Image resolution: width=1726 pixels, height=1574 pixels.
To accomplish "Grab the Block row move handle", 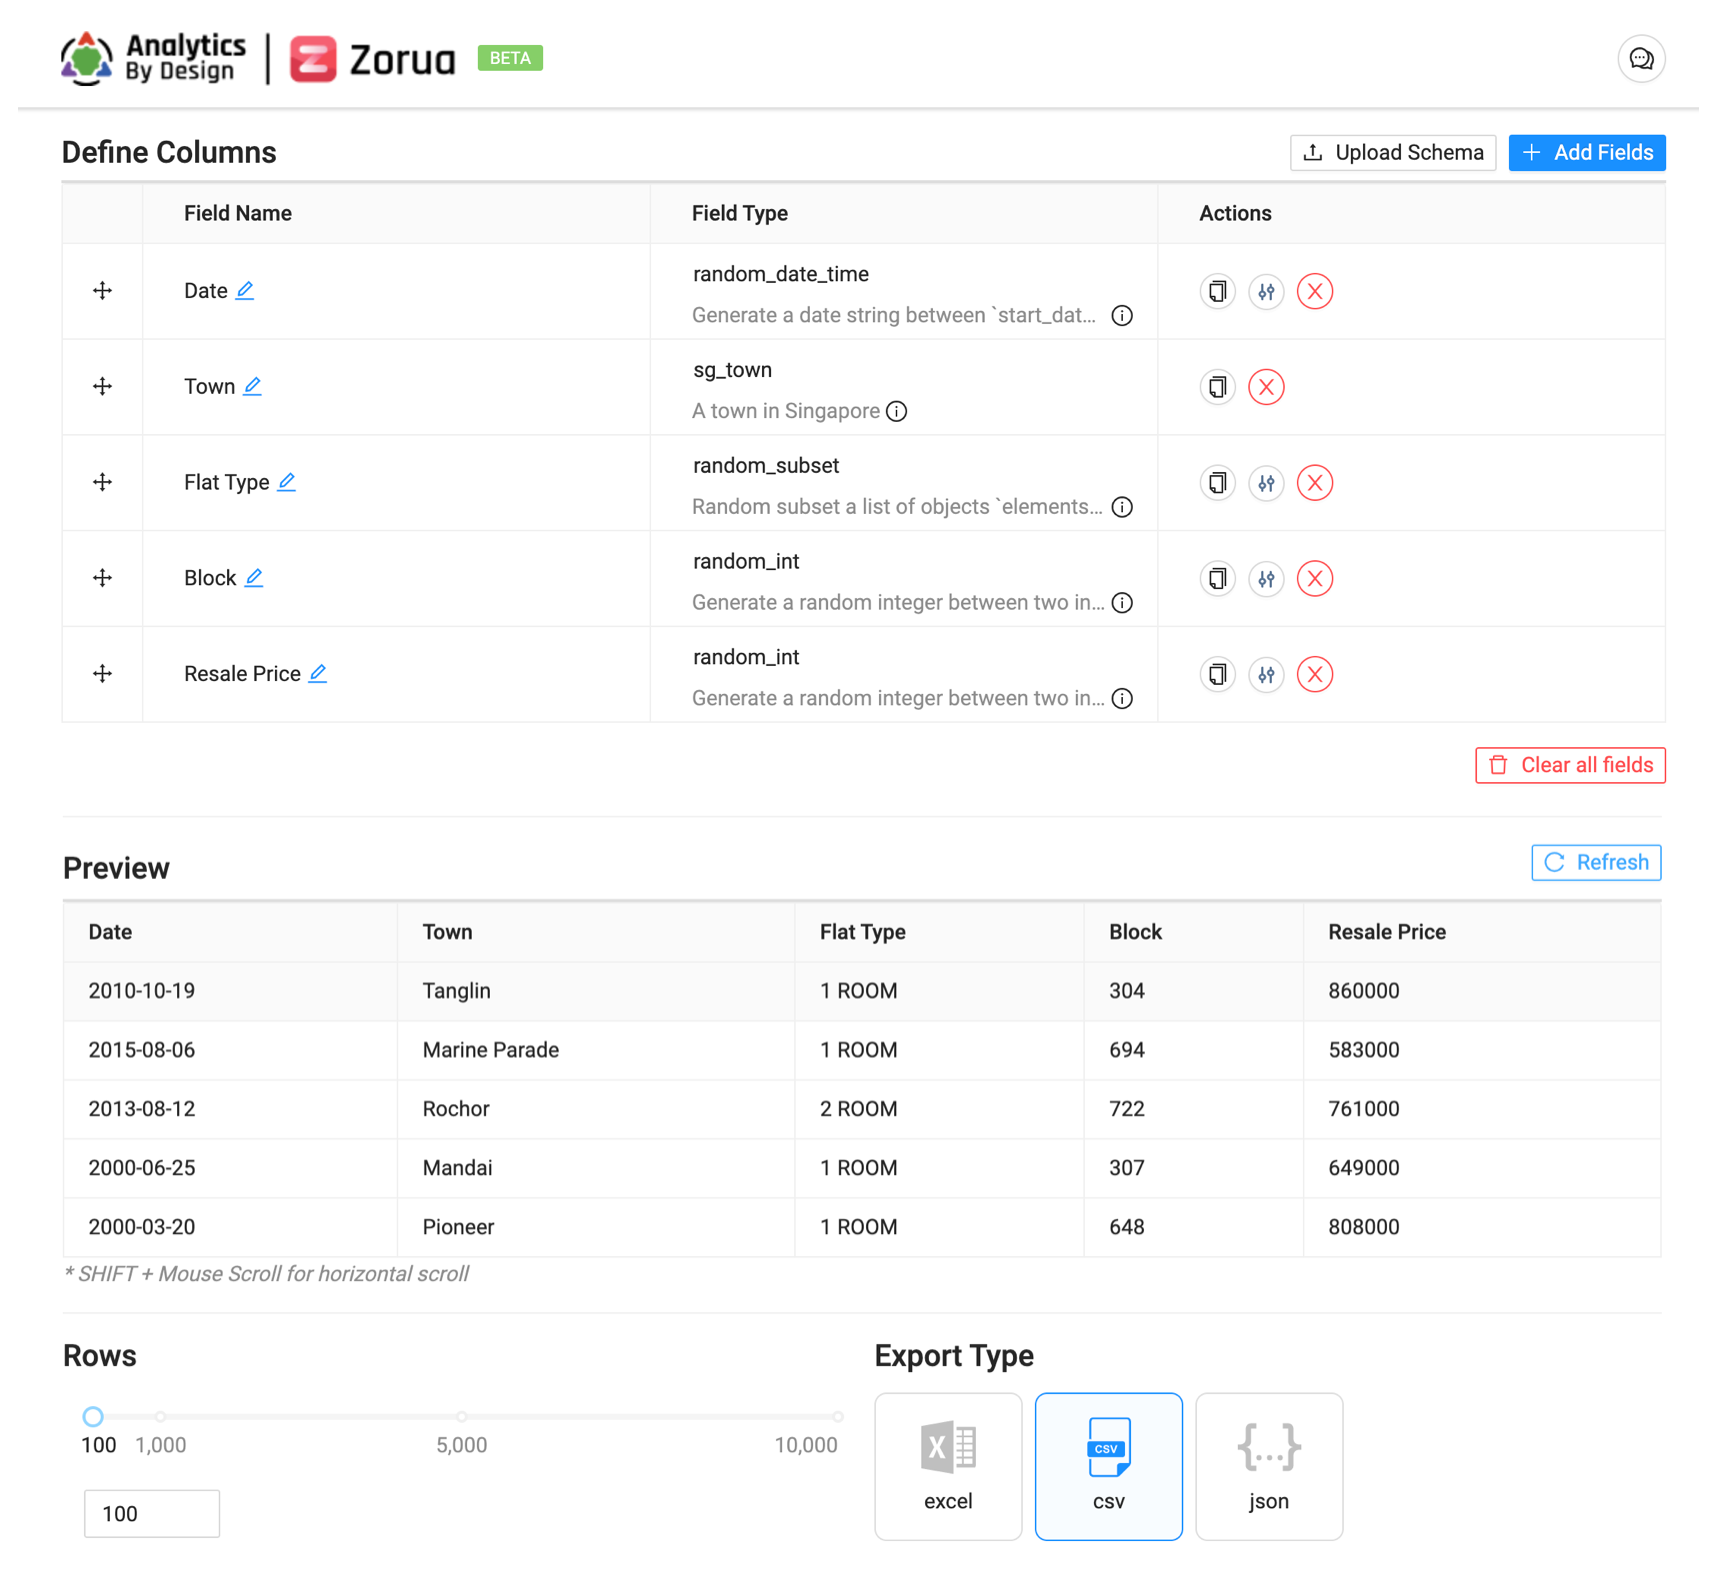I will click(102, 578).
